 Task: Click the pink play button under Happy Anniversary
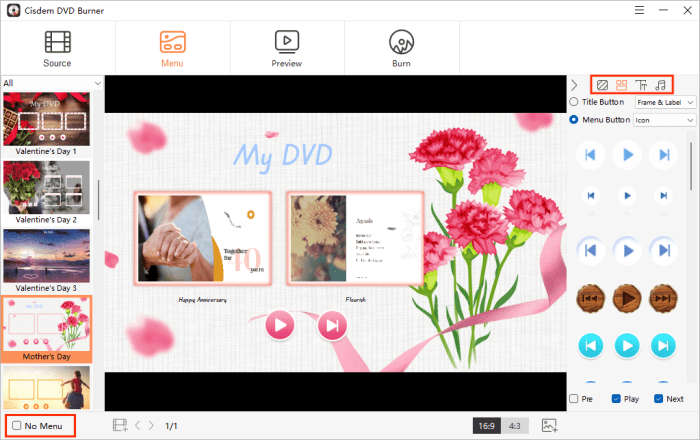coord(279,325)
